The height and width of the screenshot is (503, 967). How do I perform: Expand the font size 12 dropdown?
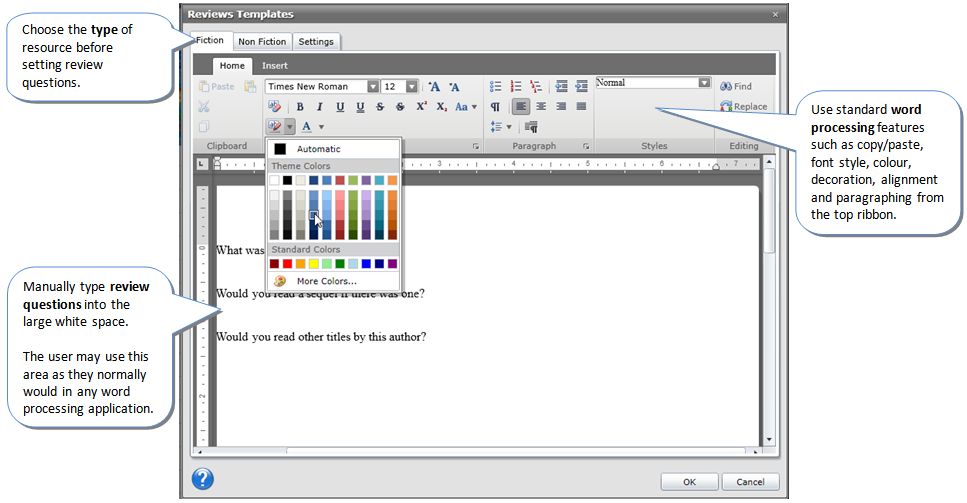click(x=412, y=87)
